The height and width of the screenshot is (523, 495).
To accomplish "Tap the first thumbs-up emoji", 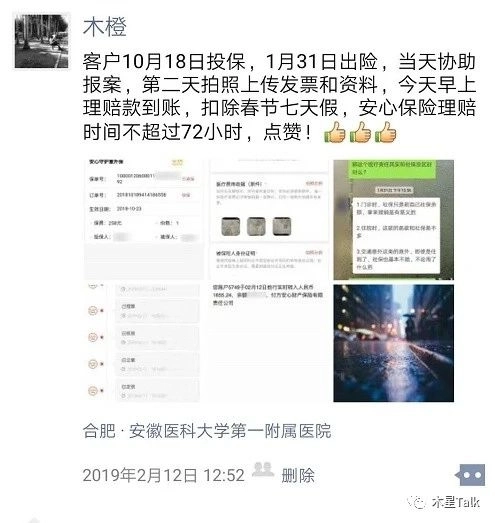I will coord(335,132).
